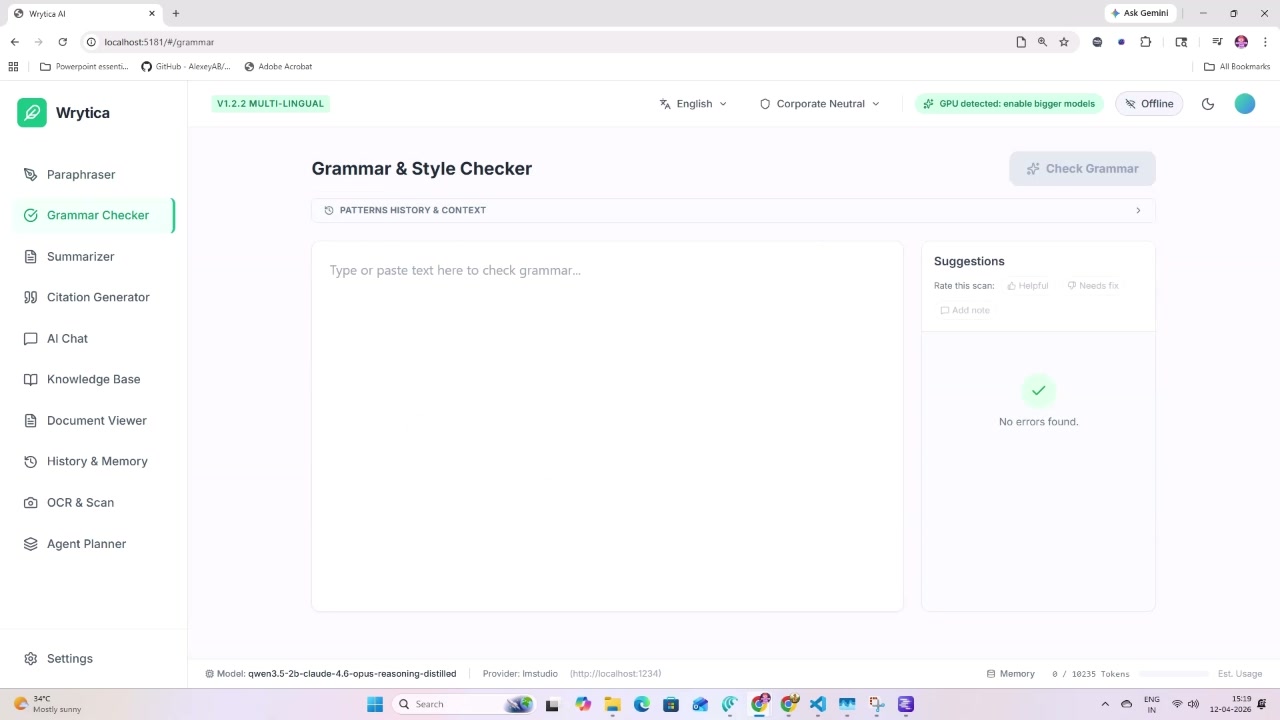Select the Summarizer tool
This screenshot has height=720, width=1280.
[x=80, y=256]
